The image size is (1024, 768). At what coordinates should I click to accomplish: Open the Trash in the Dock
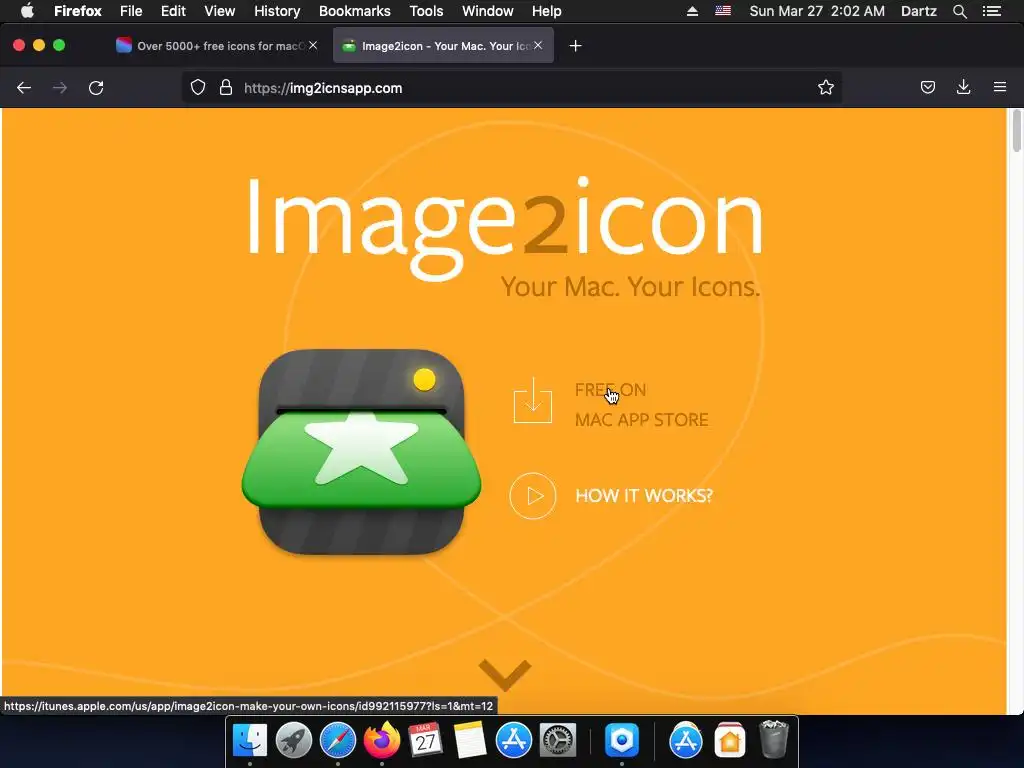774,739
